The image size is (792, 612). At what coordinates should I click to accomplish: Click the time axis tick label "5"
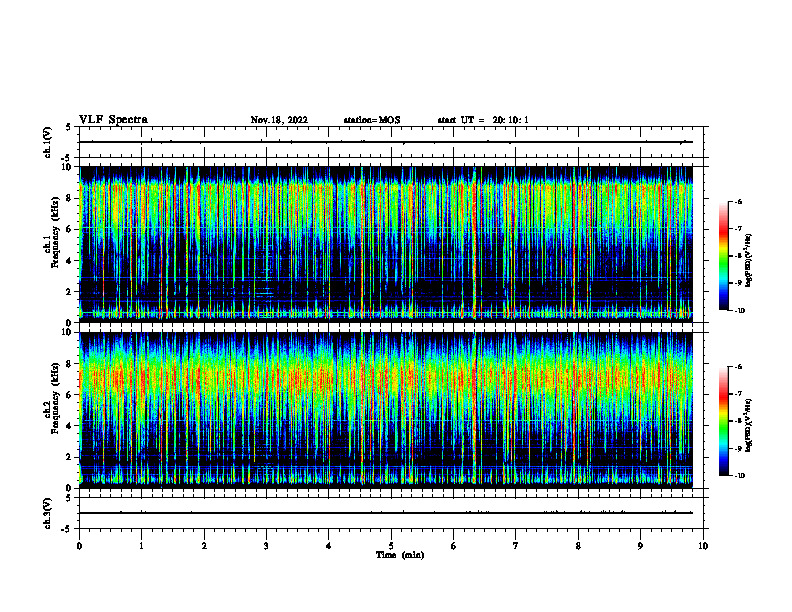click(x=391, y=546)
